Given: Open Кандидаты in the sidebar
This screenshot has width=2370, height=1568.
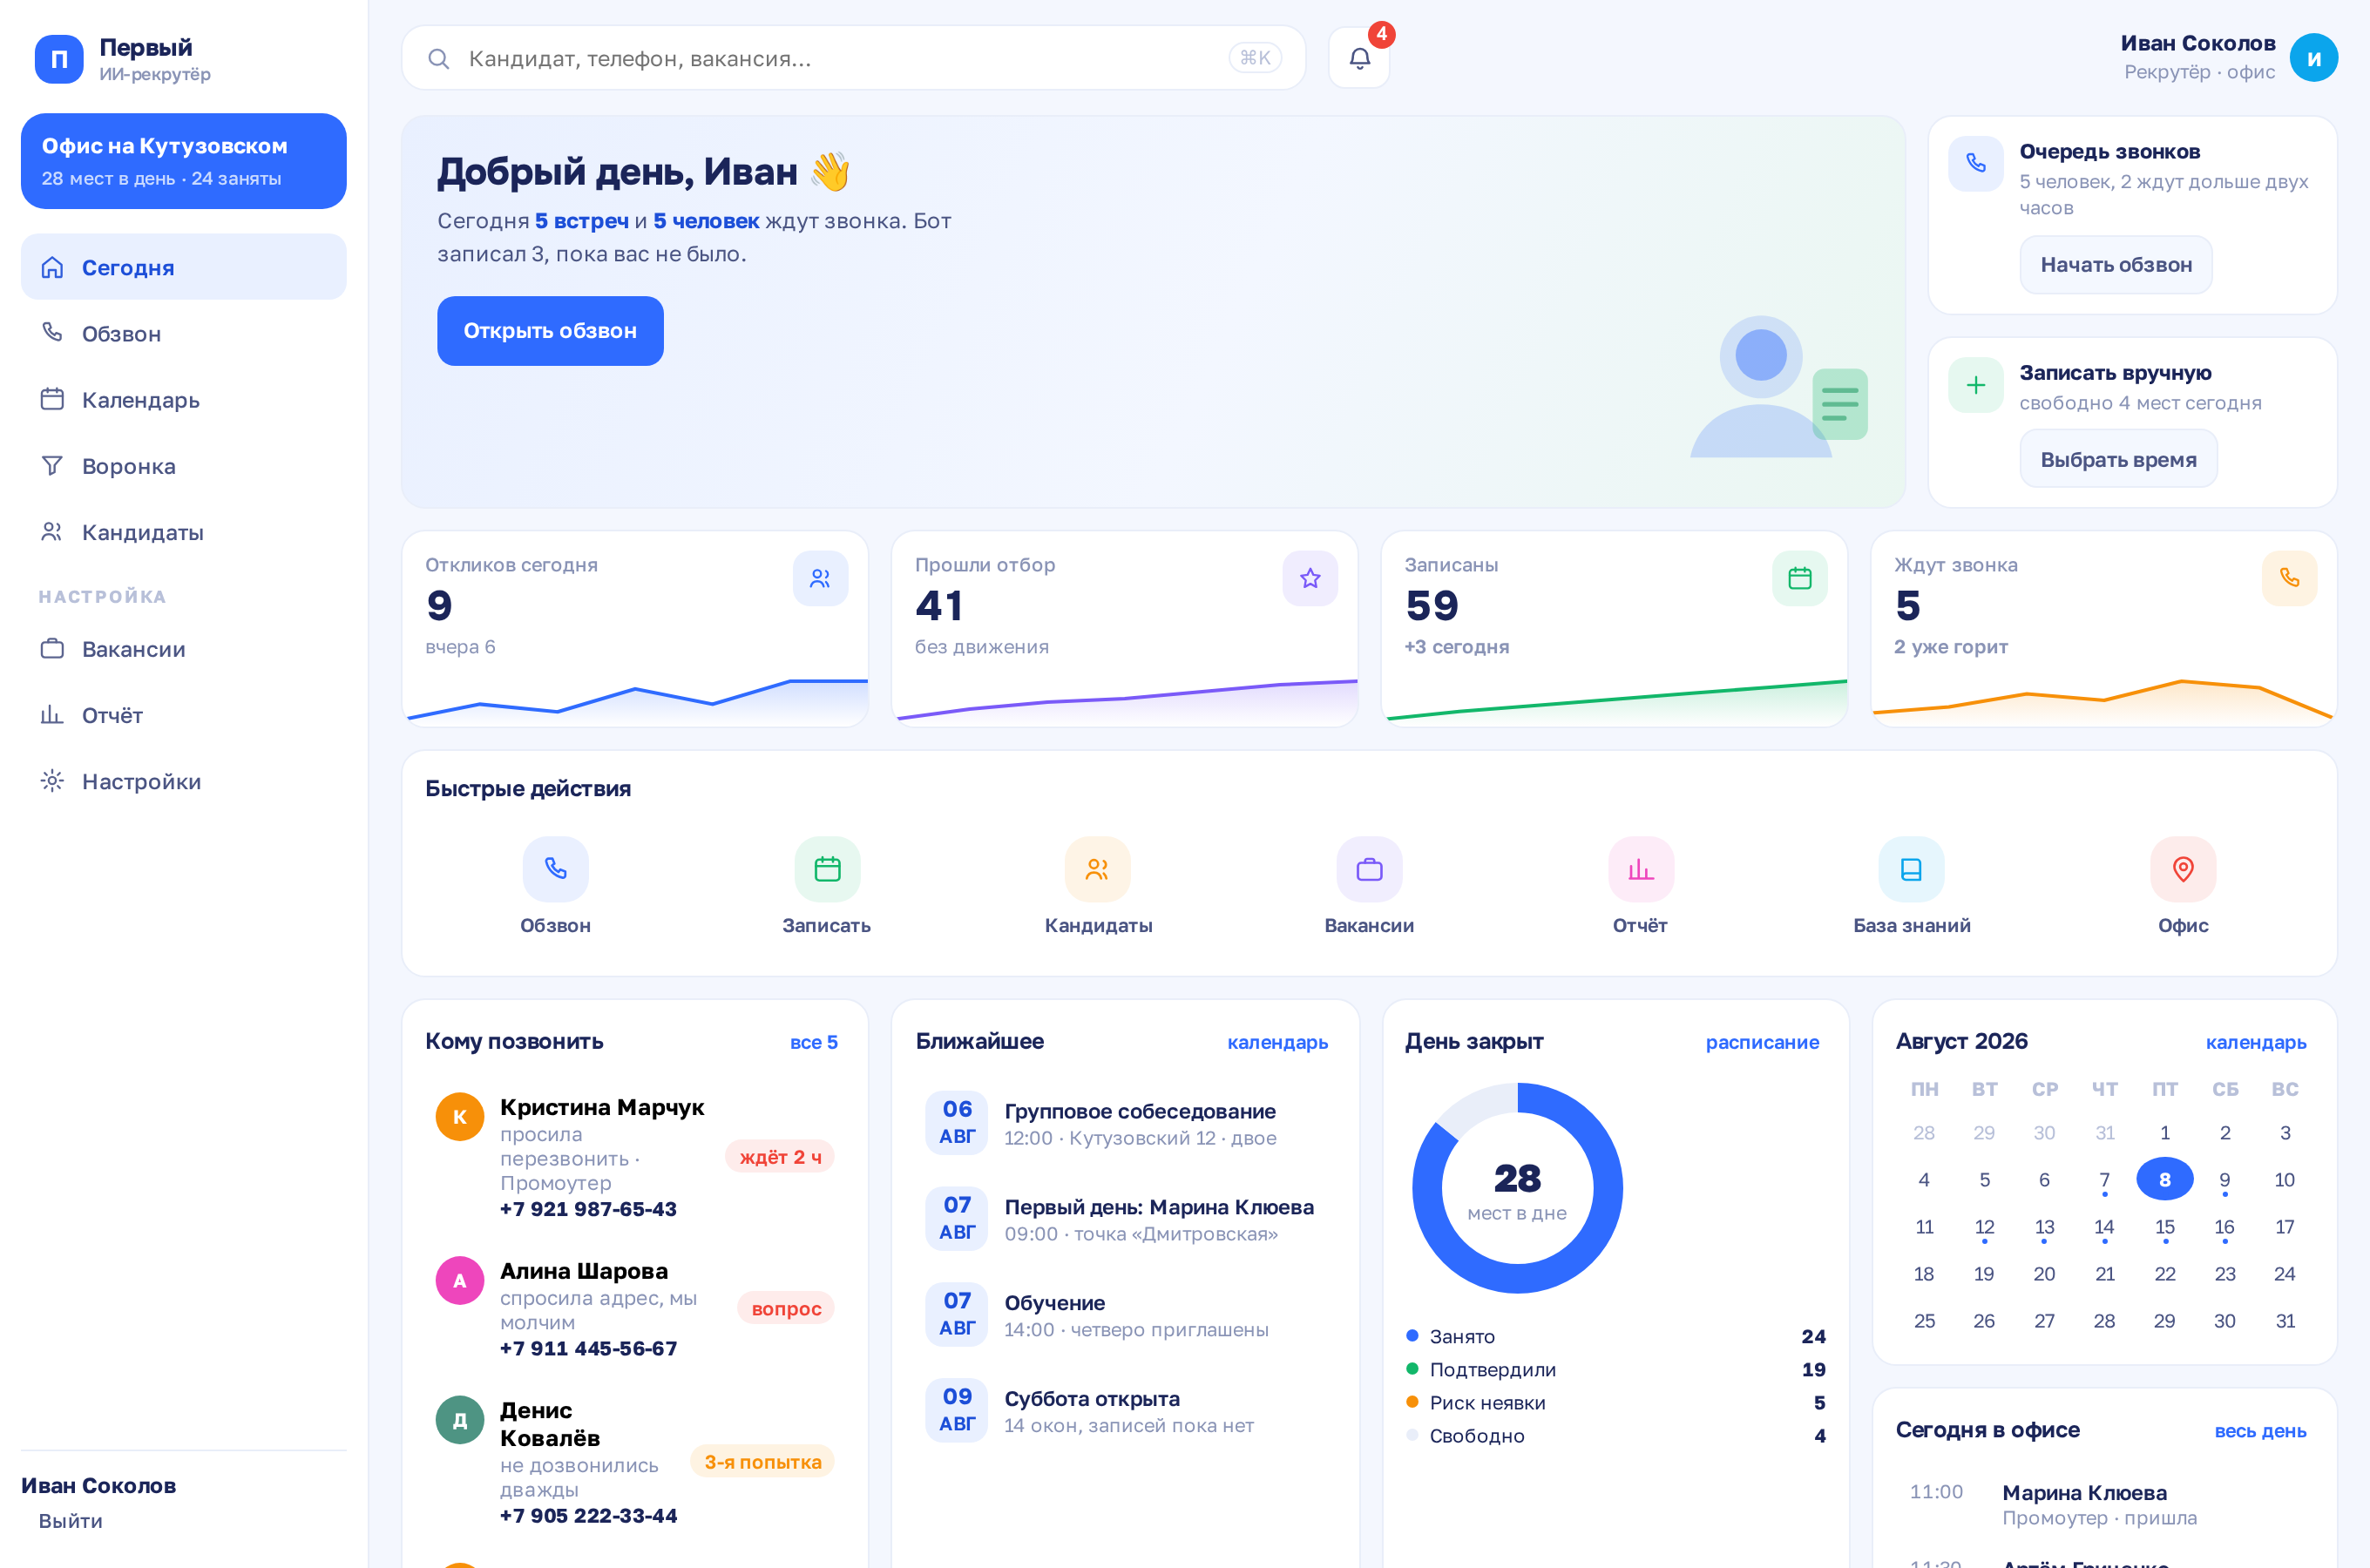Looking at the screenshot, I should [184, 531].
